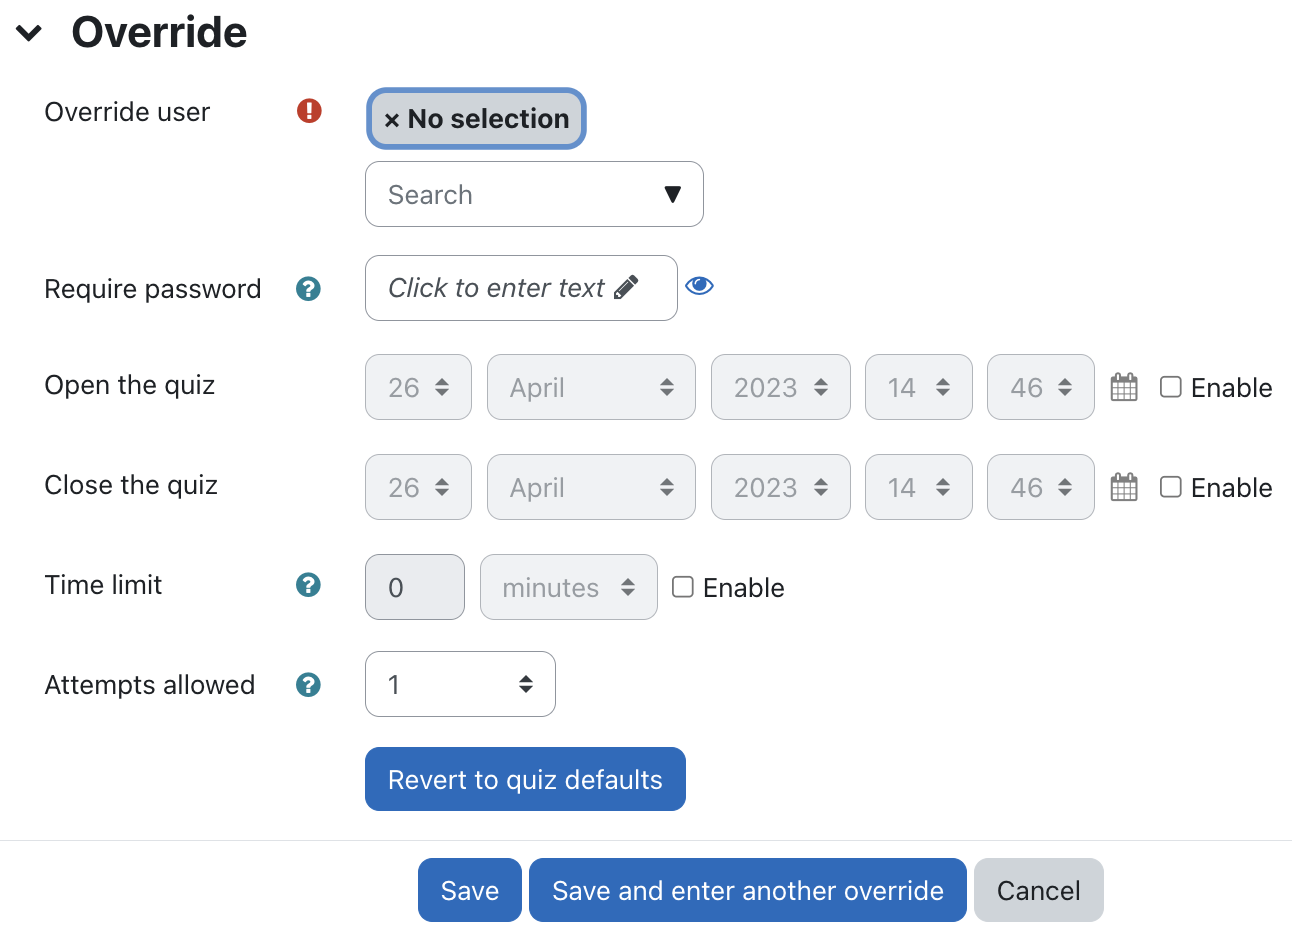This screenshot has height=936, width=1292.
Task: Open help for Time limit
Action: click(308, 585)
